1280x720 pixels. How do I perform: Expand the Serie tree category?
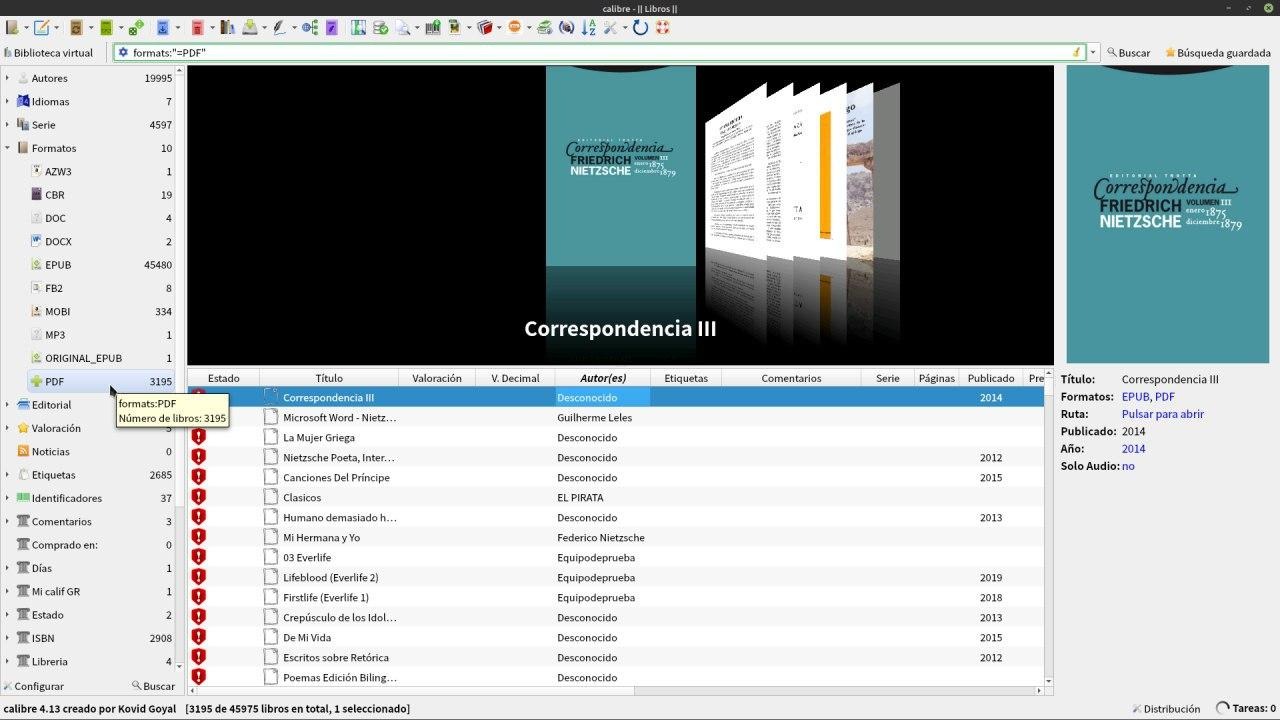[x=7, y=125]
